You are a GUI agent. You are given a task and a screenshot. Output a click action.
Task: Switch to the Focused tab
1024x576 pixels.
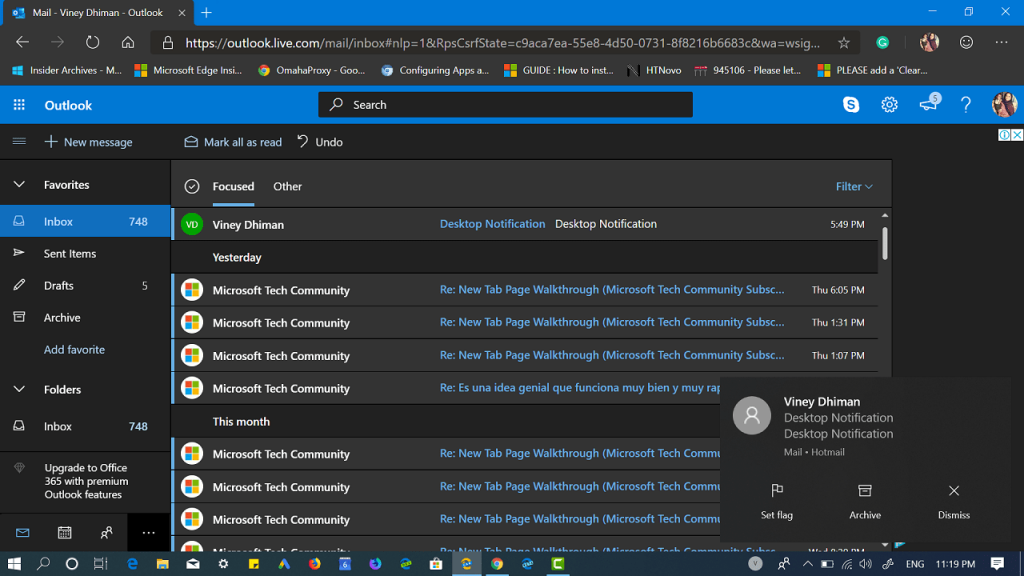(x=233, y=187)
